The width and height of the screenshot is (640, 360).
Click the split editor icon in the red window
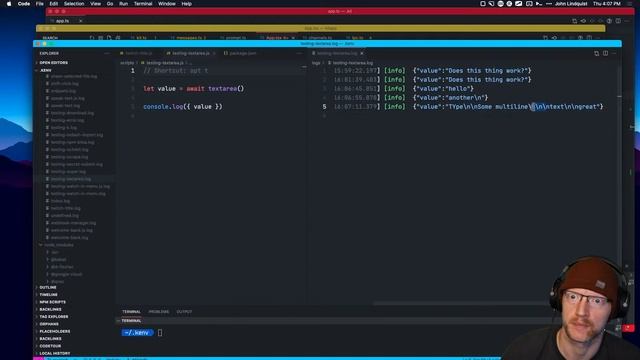(x=618, y=21)
